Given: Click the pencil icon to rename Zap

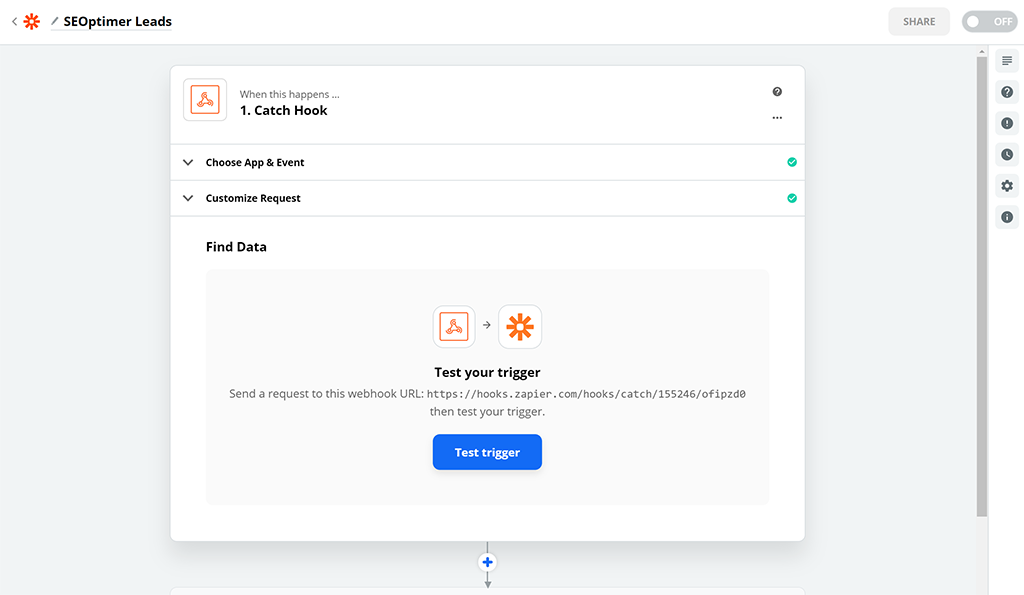Looking at the screenshot, I should (55, 21).
